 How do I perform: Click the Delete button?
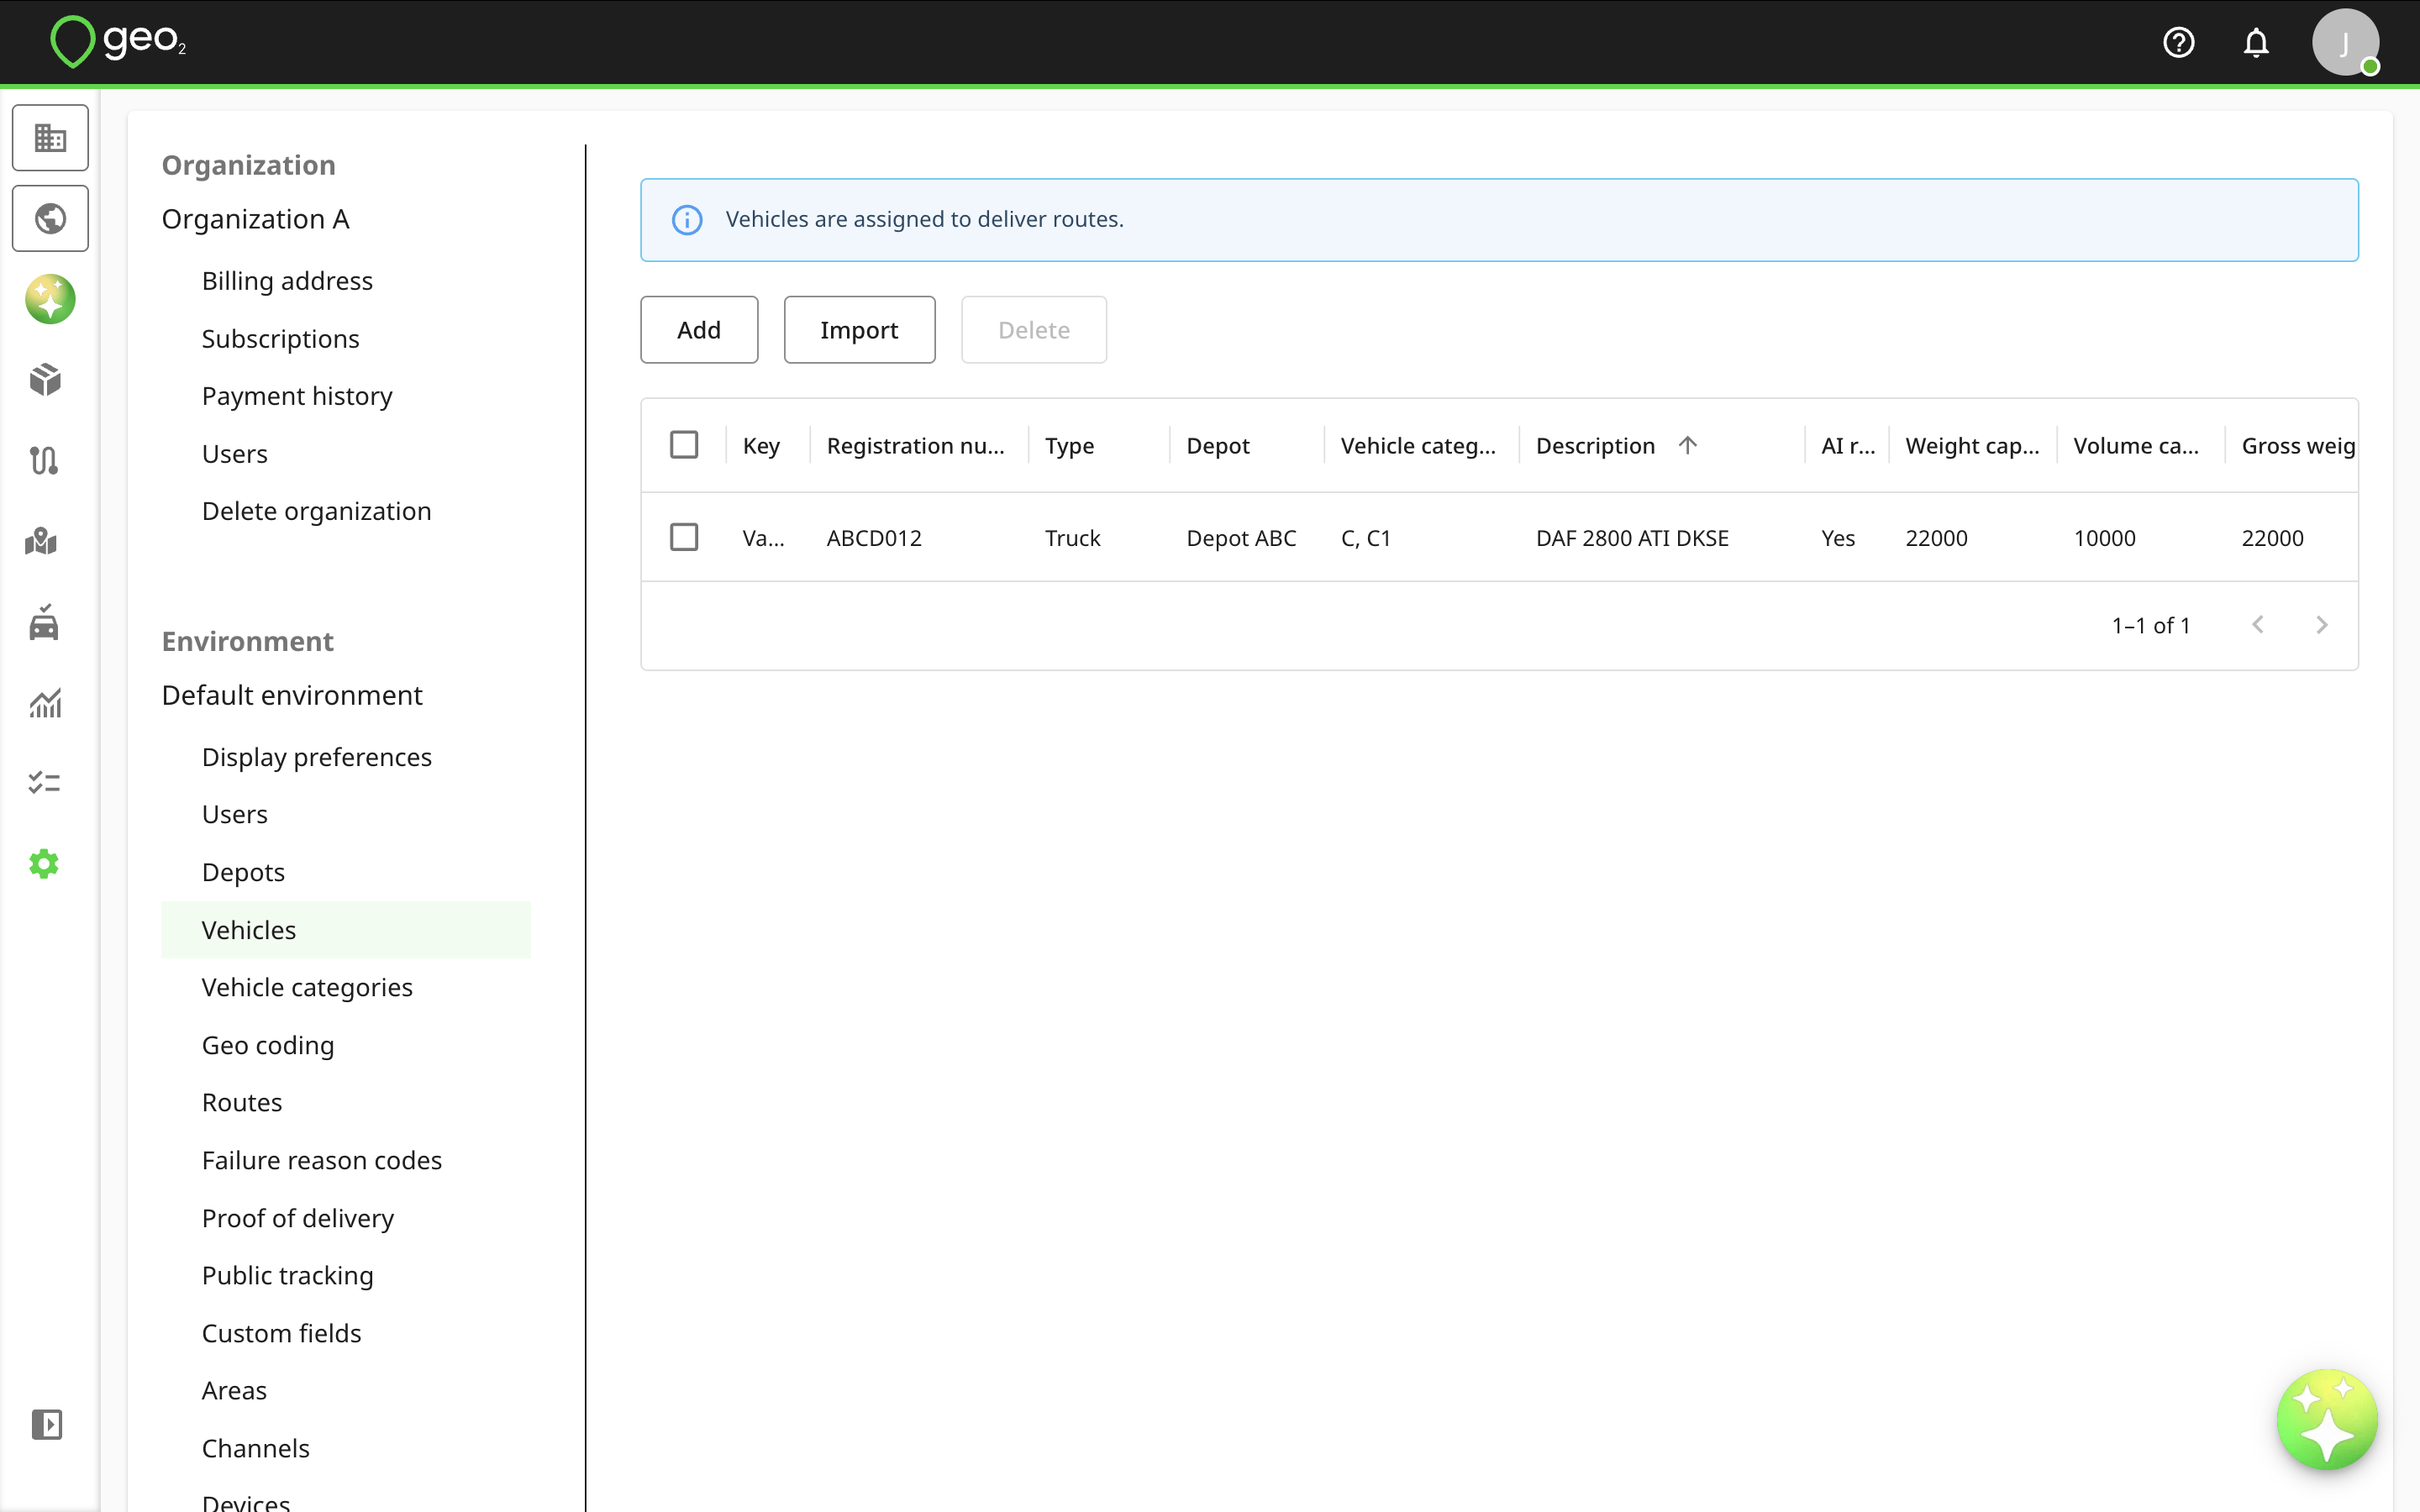pyautogui.click(x=1034, y=329)
